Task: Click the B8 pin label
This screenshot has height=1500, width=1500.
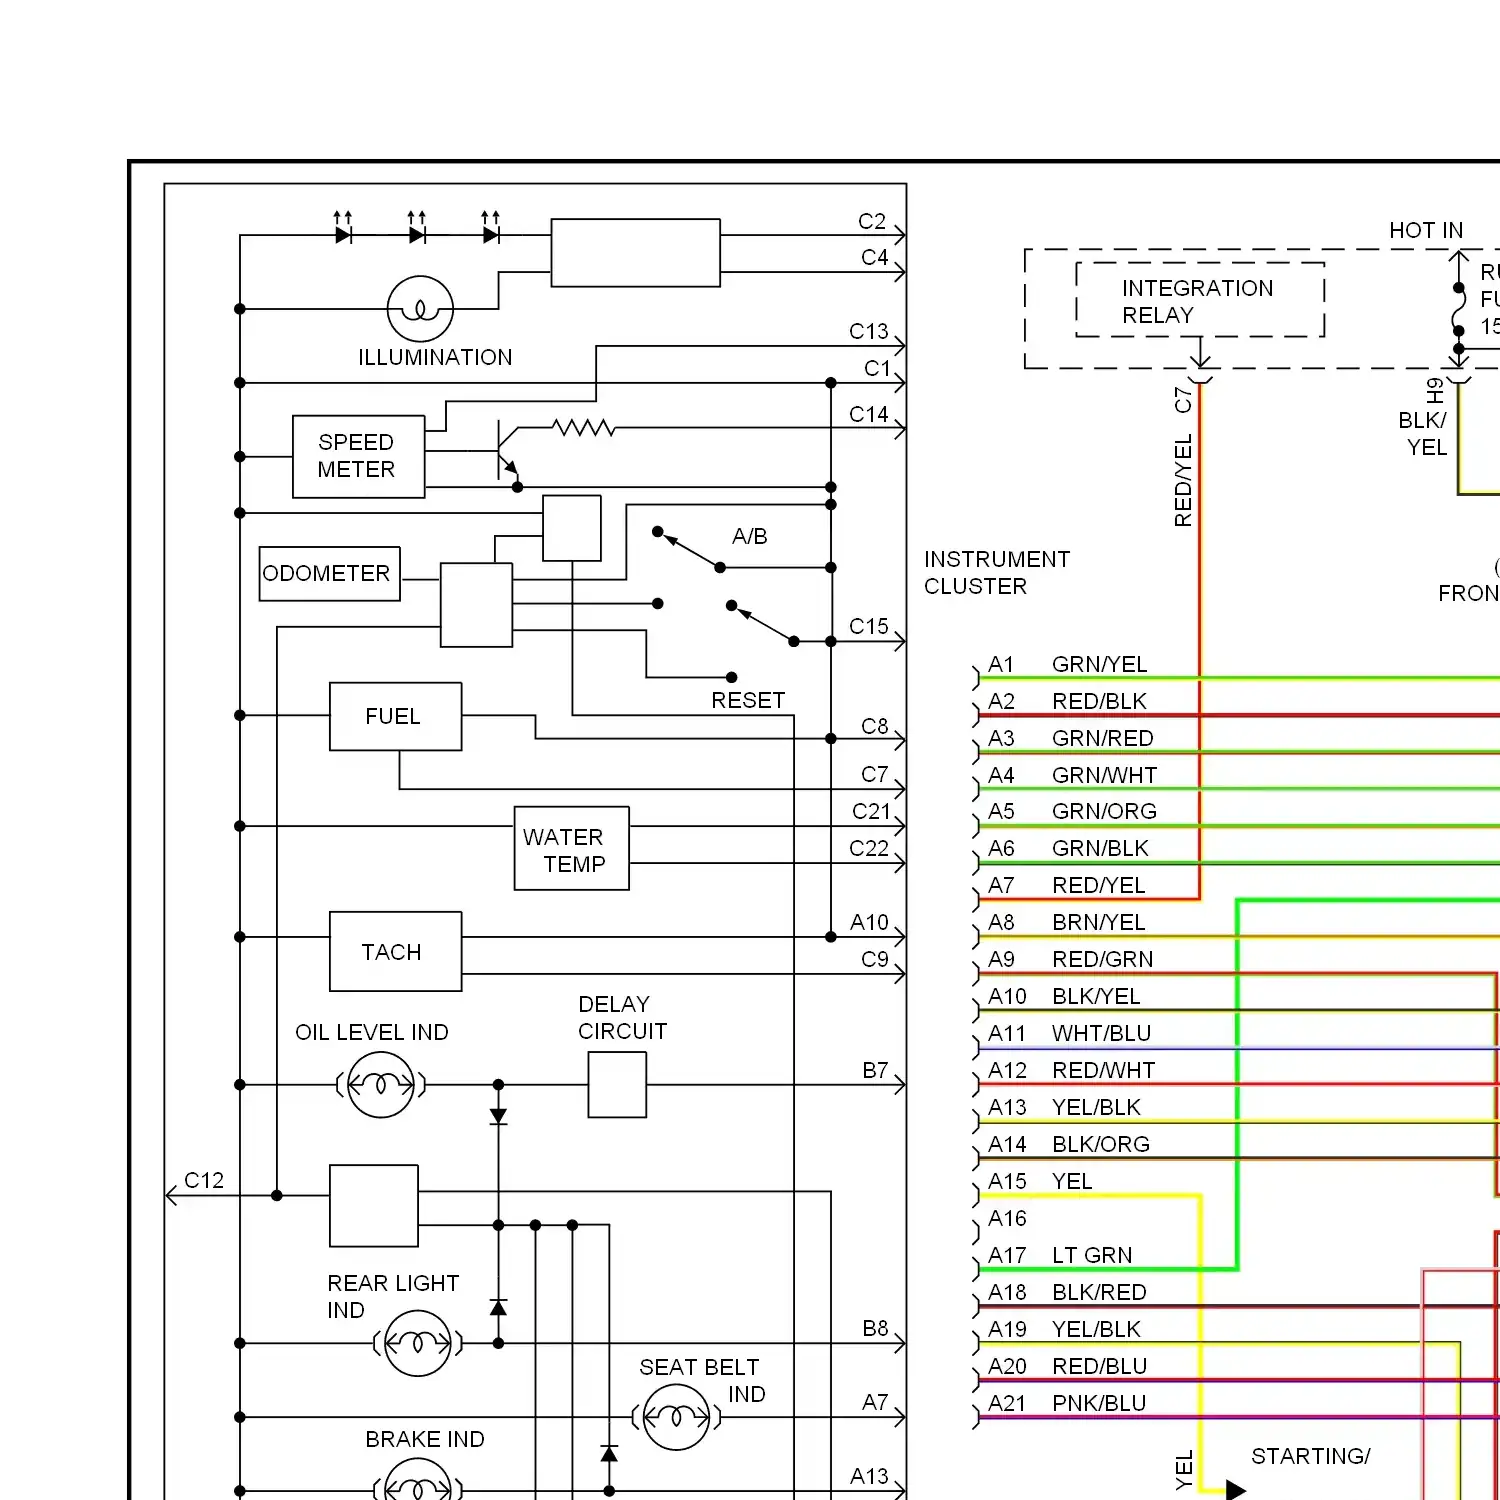Action: coord(875,1328)
